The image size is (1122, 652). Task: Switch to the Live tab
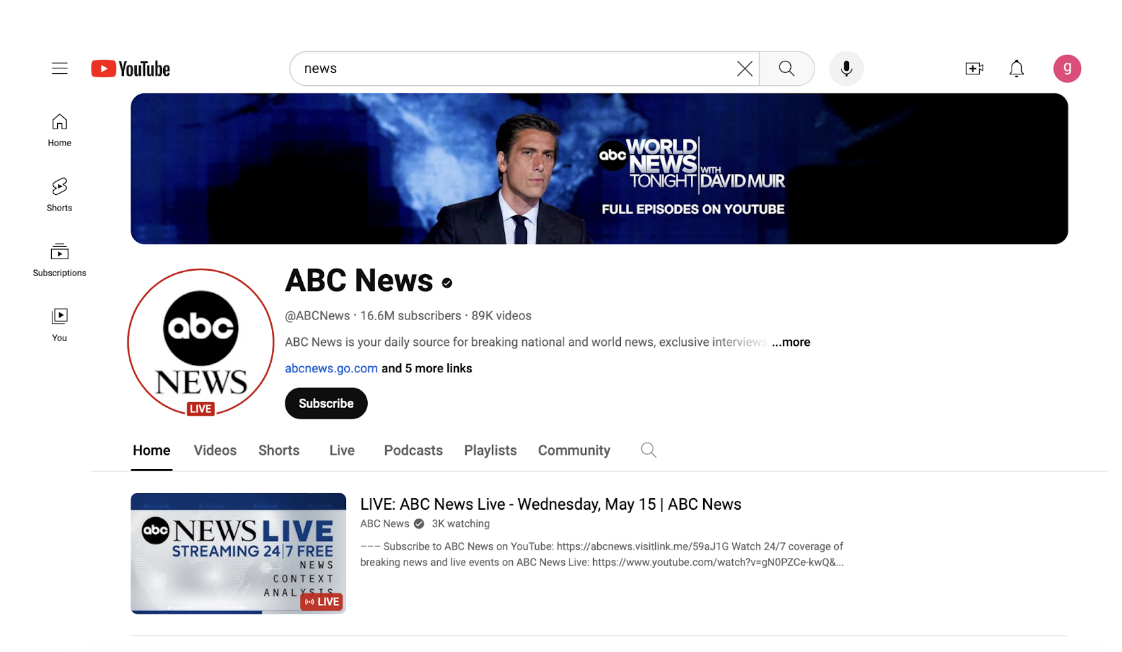pyautogui.click(x=342, y=451)
